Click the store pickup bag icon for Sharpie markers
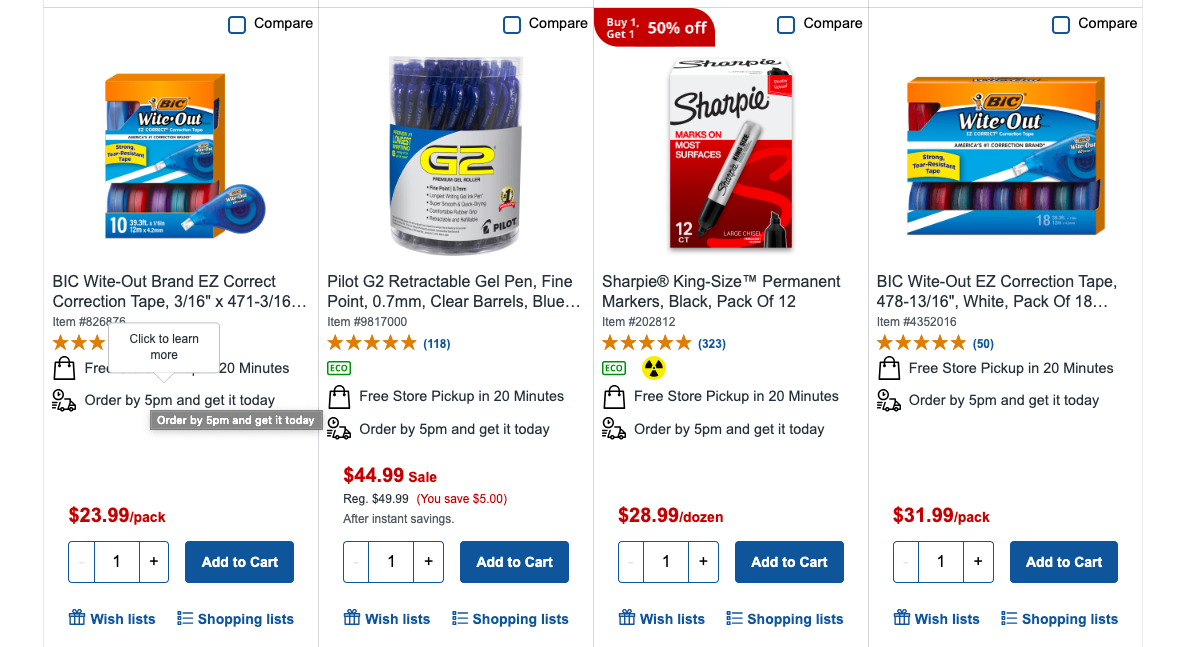The width and height of the screenshot is (1178, 647). click(x=614, y=397)
